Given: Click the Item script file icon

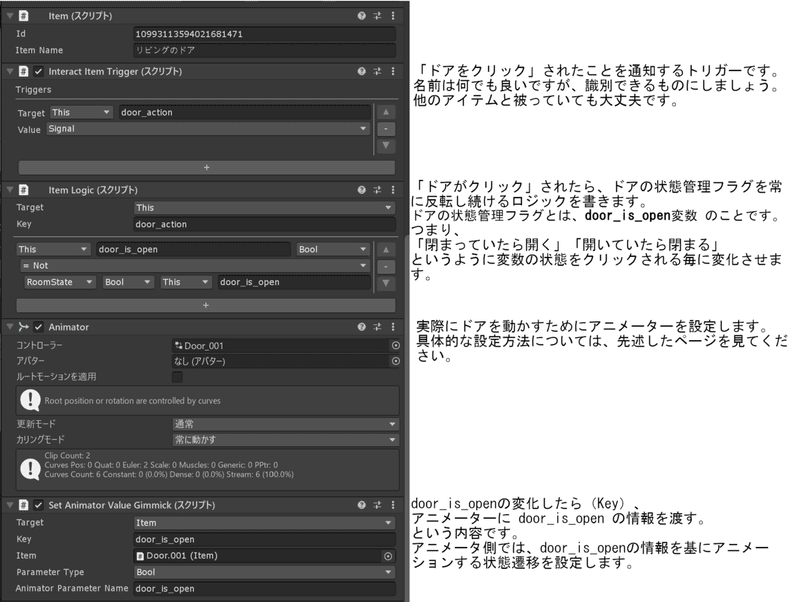Looking at the screenshot, I should coord(23,16).
